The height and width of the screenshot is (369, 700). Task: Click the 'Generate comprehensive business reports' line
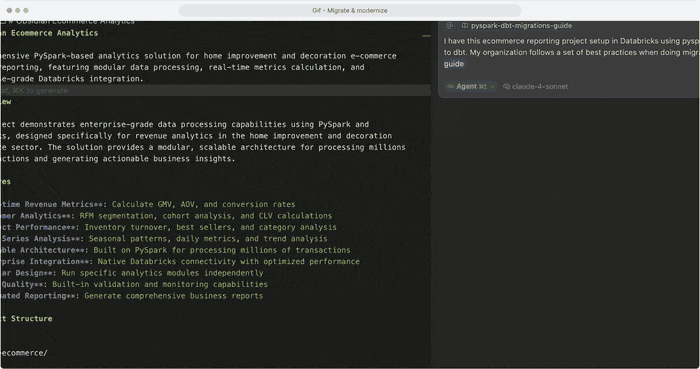132,296
